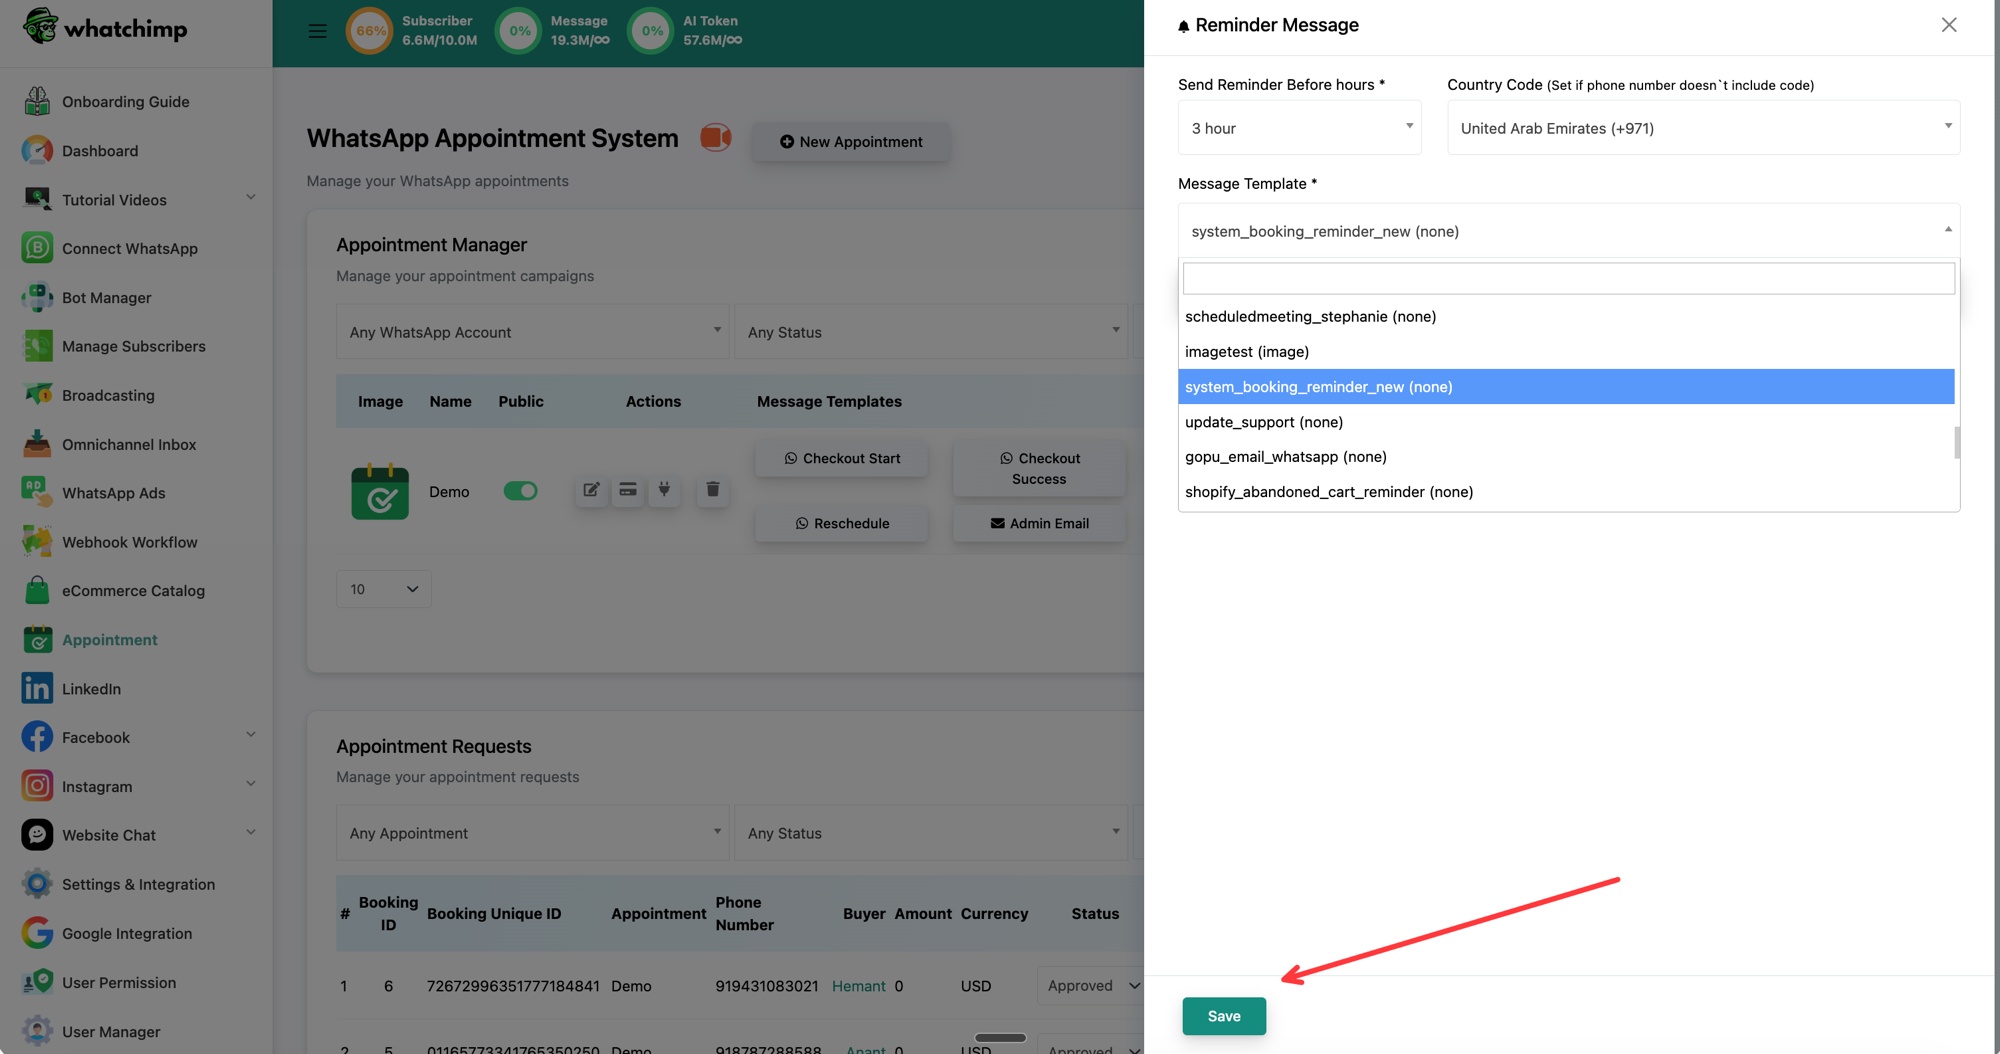This screenshot has height=1054, width=2000.
Task: Click the Reschedule template button
Action: [x=841, y=523]
